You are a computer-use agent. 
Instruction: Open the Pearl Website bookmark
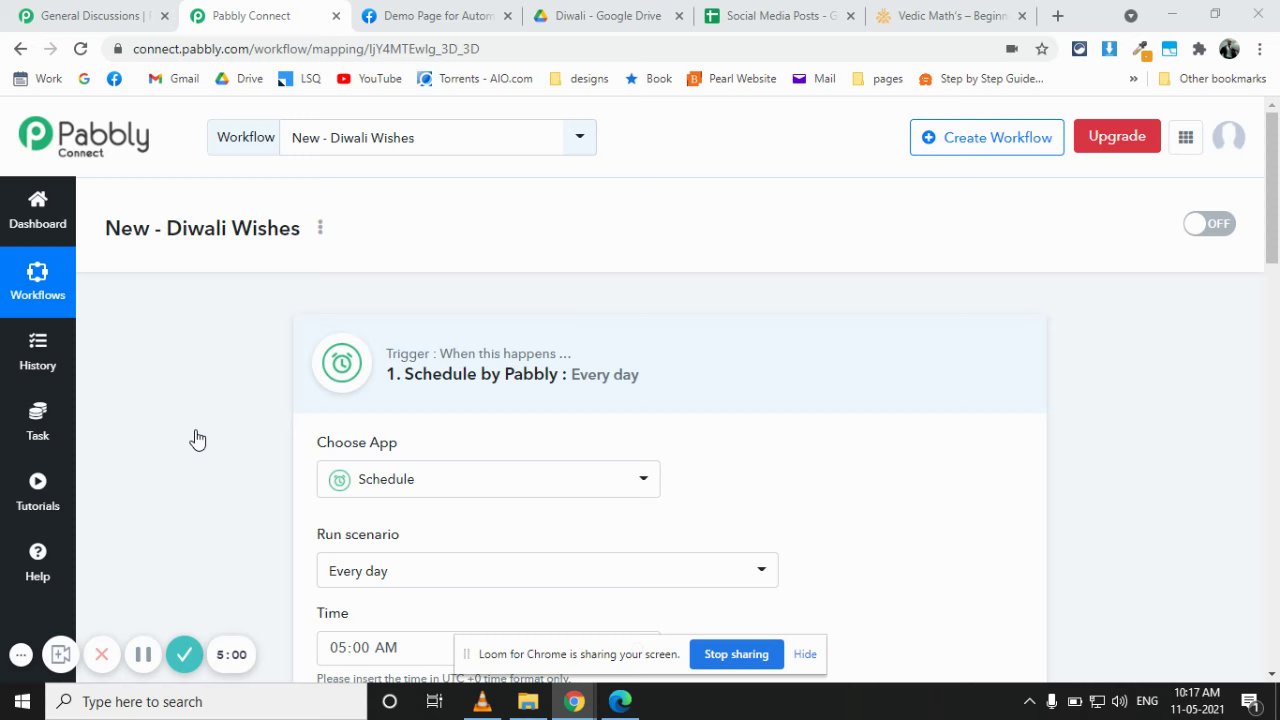click(732, 78)
